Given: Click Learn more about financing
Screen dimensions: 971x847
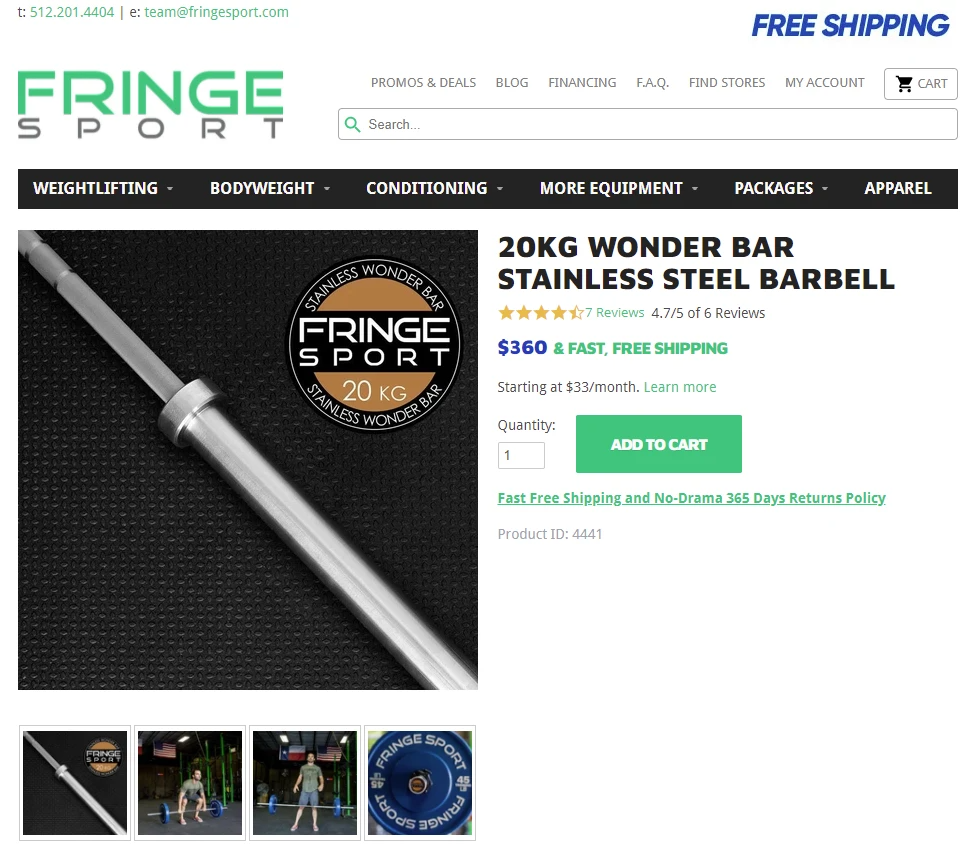Looking at the screenshot, I should pos(680,387).
